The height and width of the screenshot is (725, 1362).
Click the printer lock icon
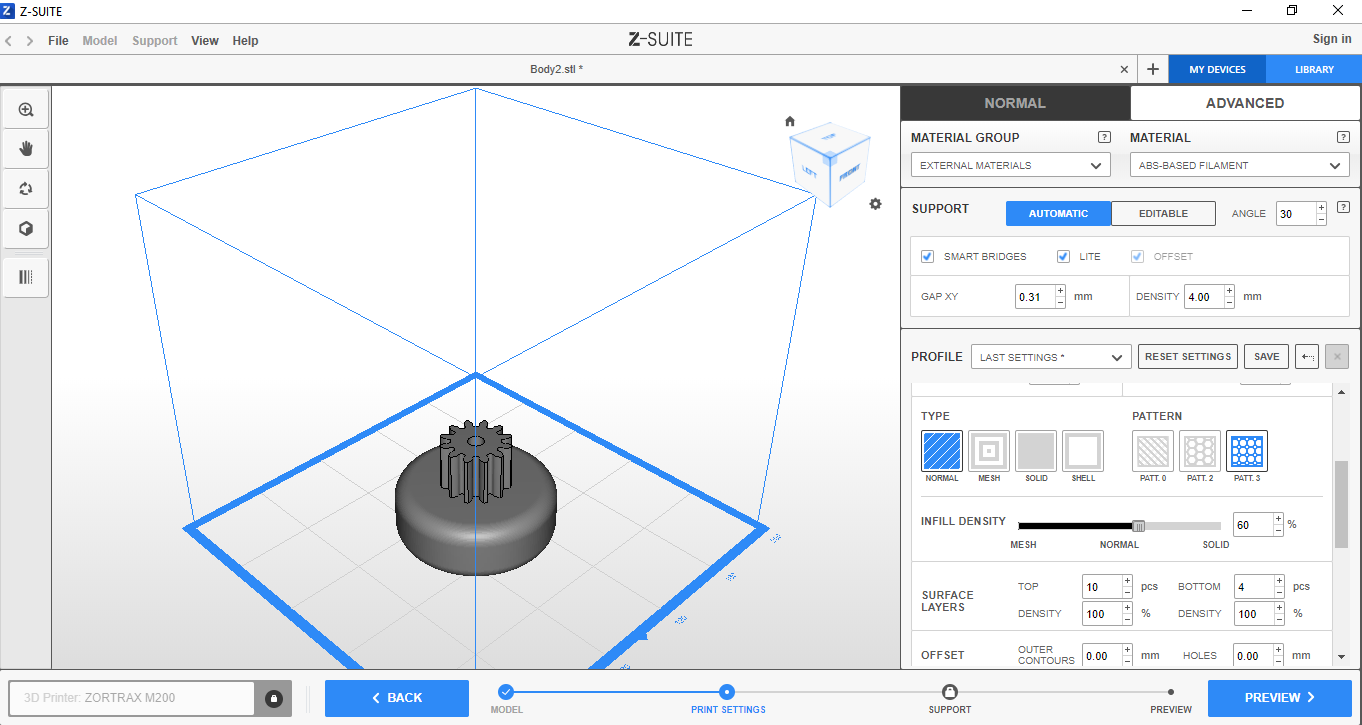(274, 698)
